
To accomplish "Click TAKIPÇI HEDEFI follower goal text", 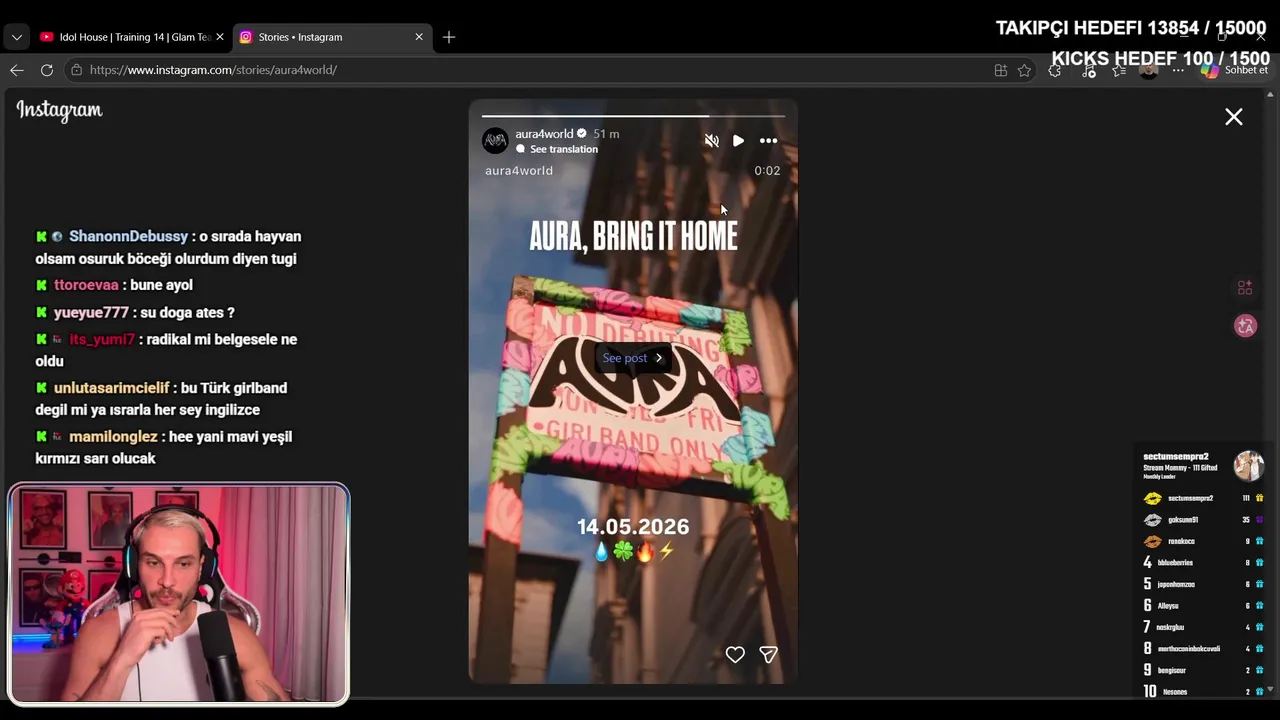I will click(1131, 28).
